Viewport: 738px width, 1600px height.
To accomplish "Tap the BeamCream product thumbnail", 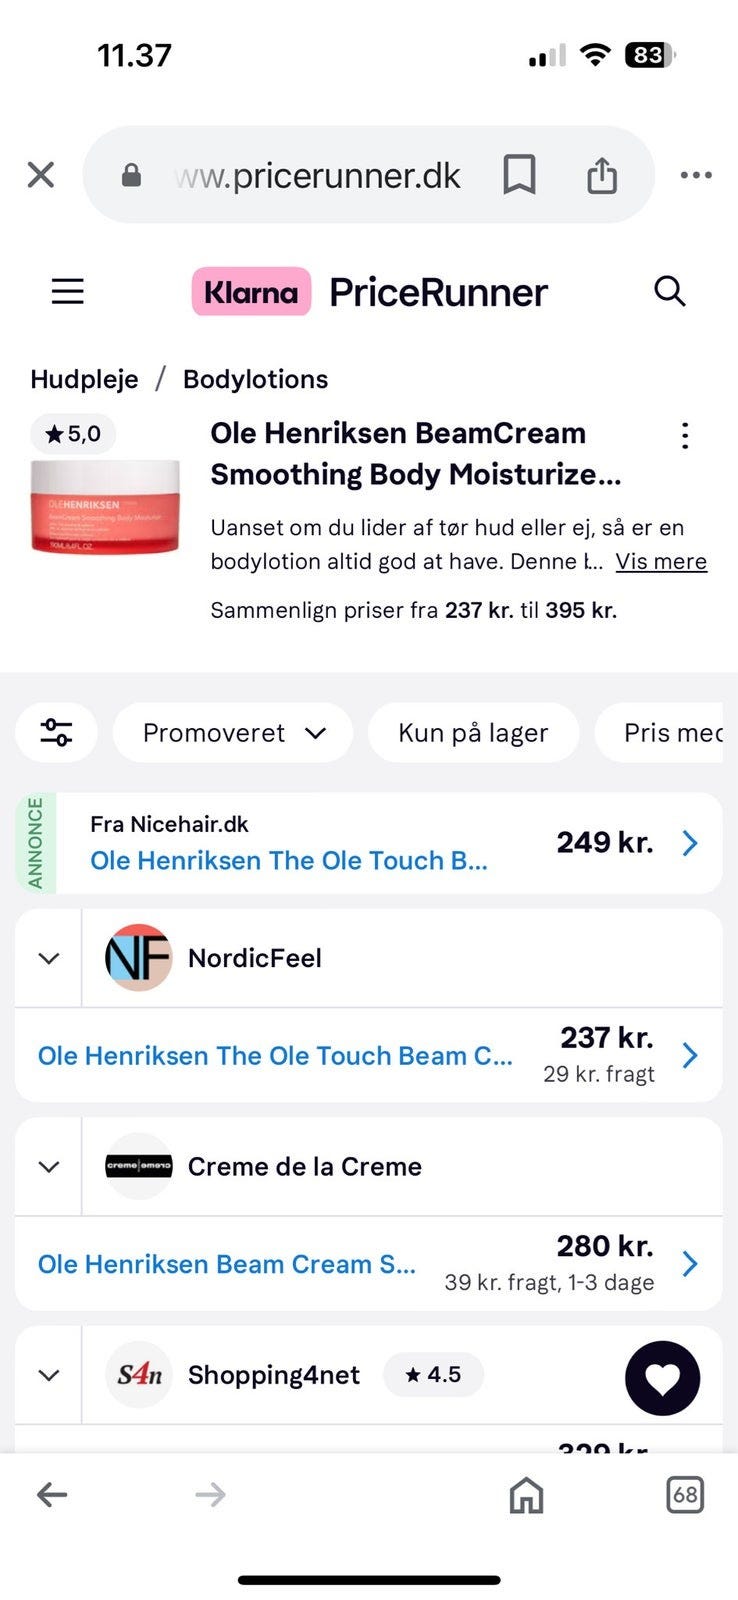I will tap(105, 505).
